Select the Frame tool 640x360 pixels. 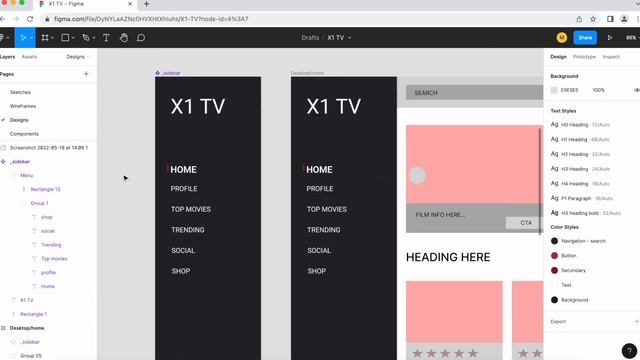[45, 38]
